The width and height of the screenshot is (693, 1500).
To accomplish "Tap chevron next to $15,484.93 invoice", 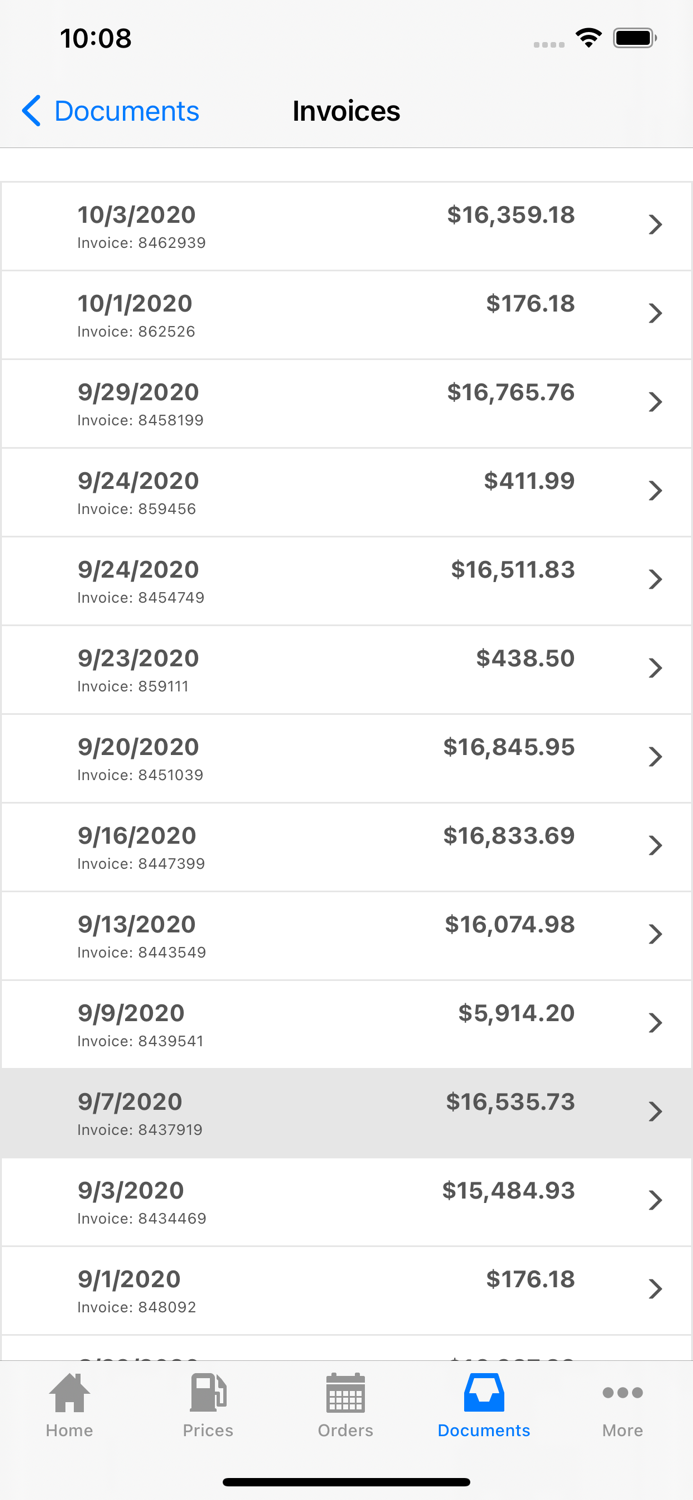I will coord(656,1200).
